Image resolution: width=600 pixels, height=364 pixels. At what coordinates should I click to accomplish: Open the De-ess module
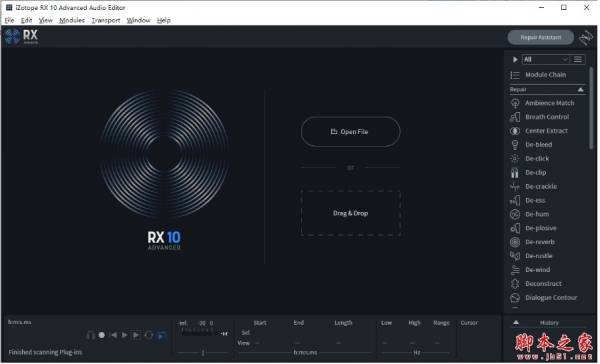[528, 201]
